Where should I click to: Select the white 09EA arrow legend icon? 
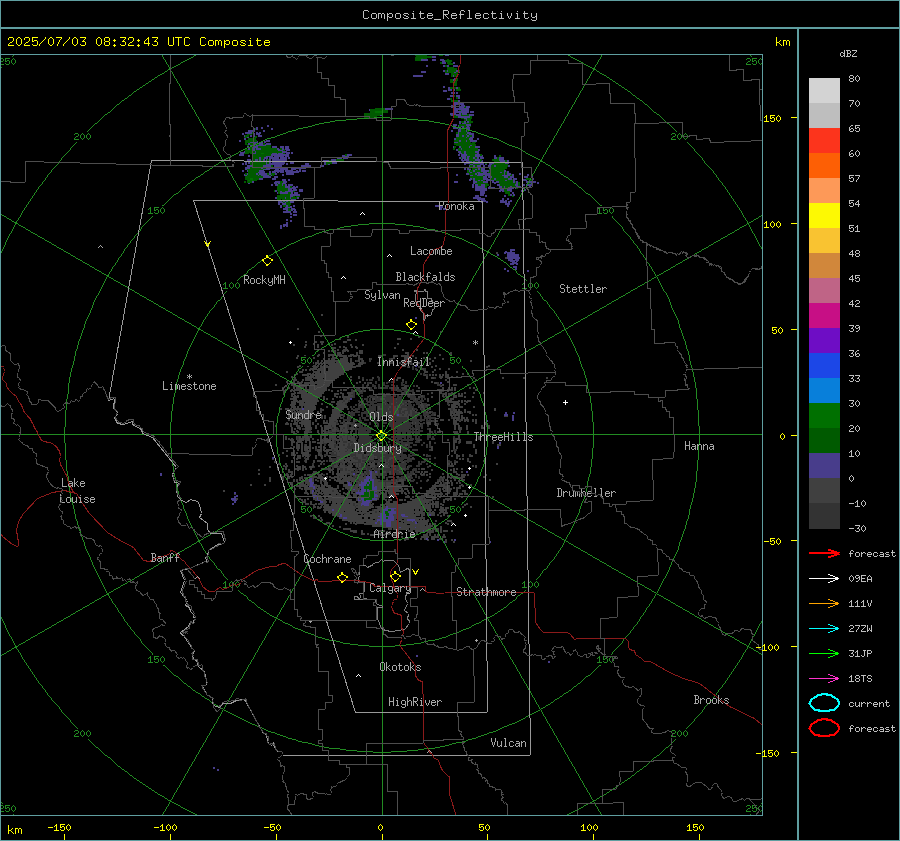(x=824, y=578)
